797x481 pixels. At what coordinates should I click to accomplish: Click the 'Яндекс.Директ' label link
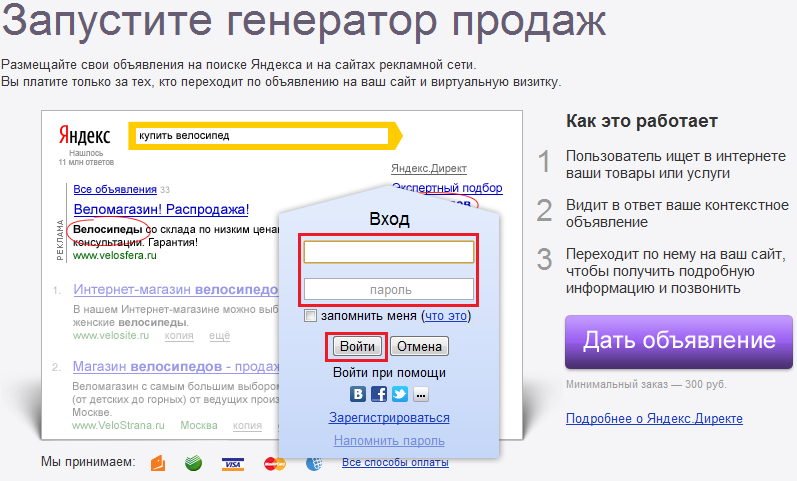[x=429, y=168]
